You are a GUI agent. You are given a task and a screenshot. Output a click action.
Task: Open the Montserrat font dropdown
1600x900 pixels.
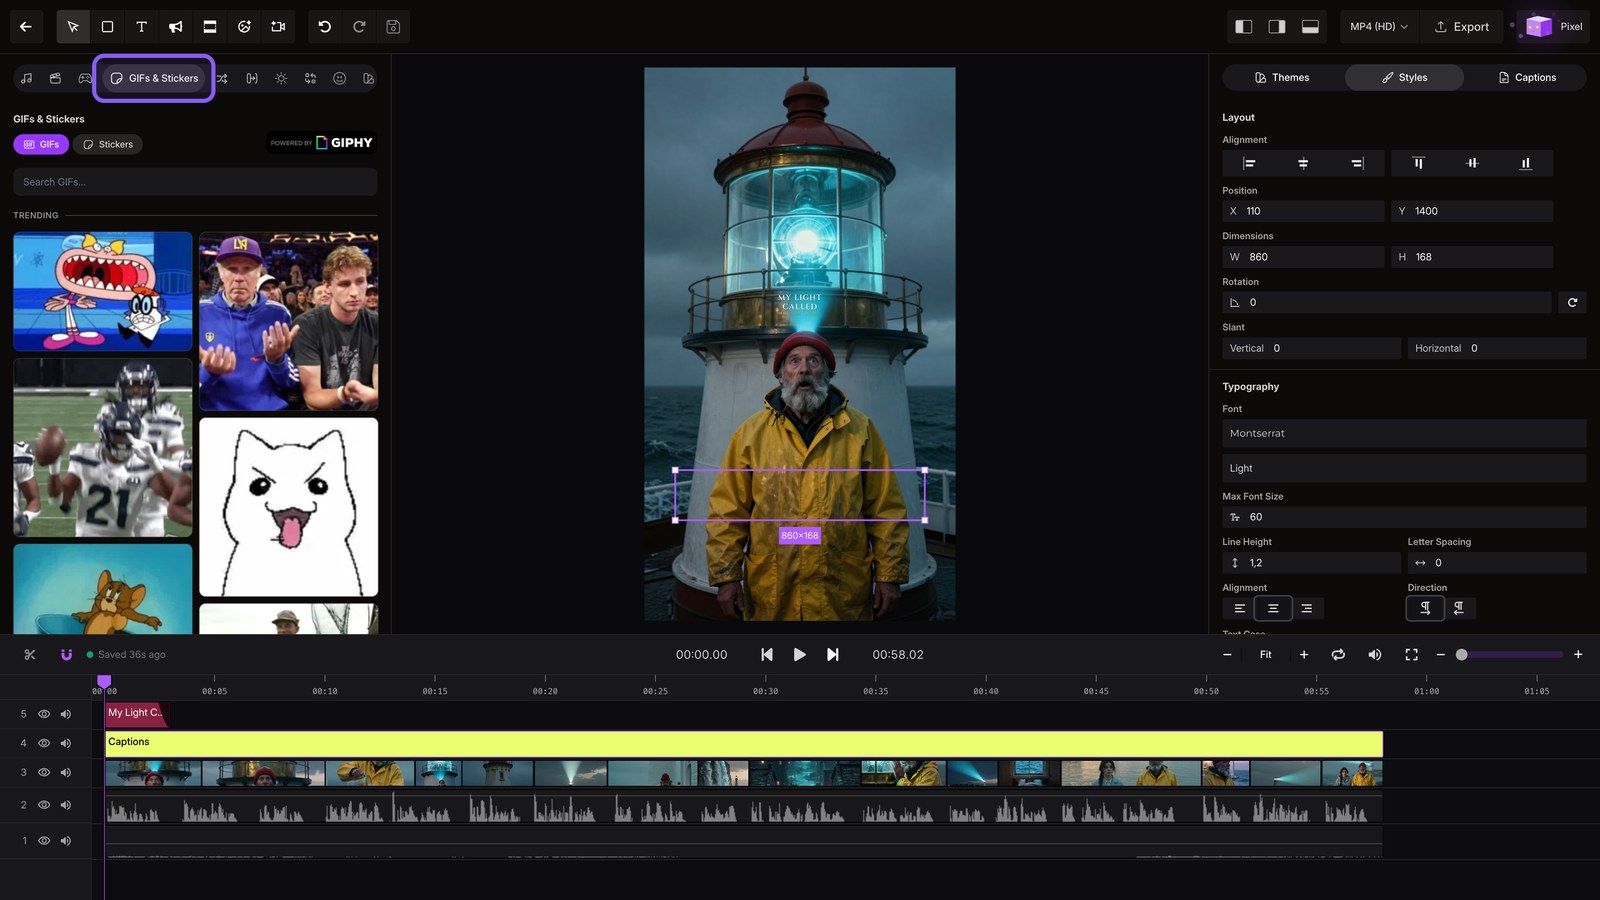click(x=1404, y=433)
